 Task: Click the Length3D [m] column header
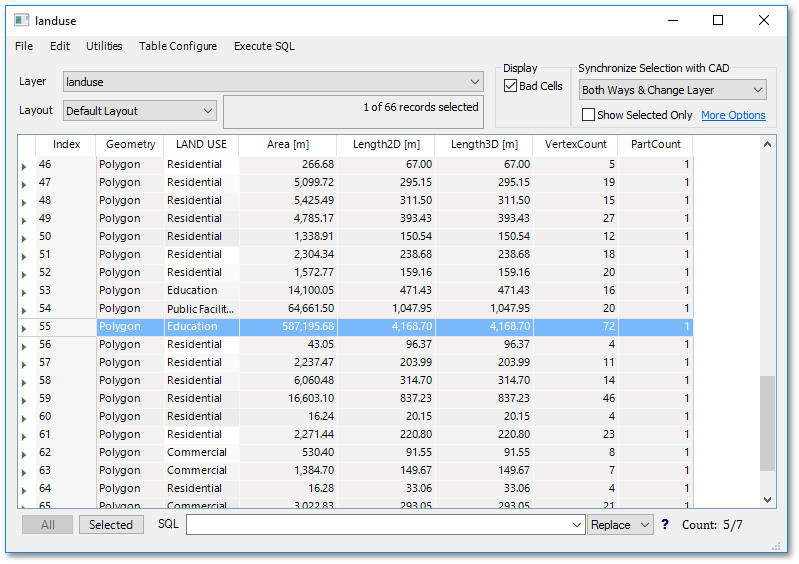coord(484,144)
